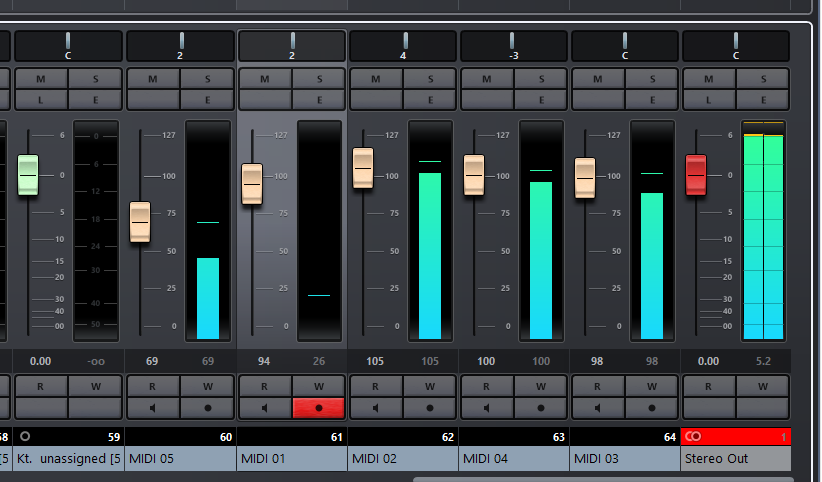This screenshot has height=482, width=822.
Task: Toggle Listen (L) on Stereo Out channel
Action: tap(708, 99)
